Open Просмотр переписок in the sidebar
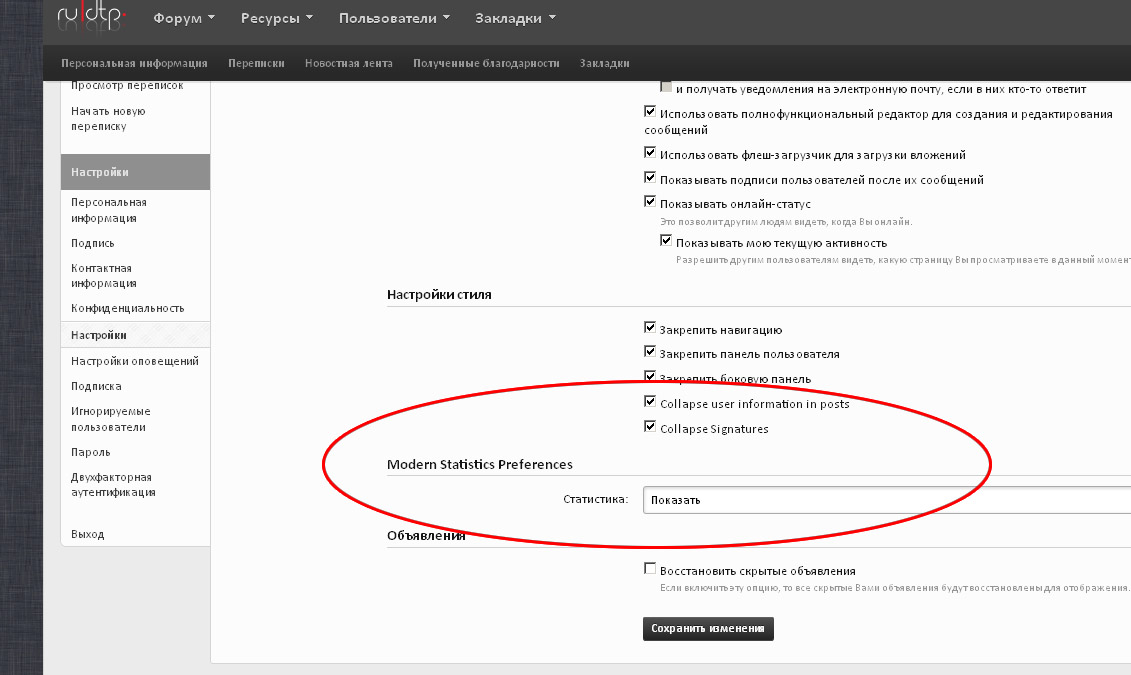The width and height of the screenshot is (1131, 675). point(127,86)
